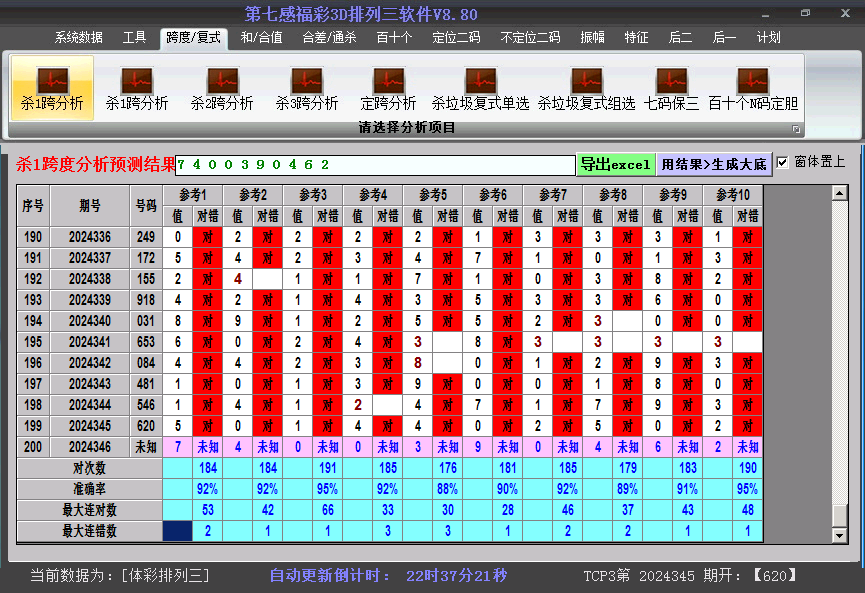Screen dimensions: 865x593
Task: Click the prediction result text field
Action: click(x=375, y=165)
